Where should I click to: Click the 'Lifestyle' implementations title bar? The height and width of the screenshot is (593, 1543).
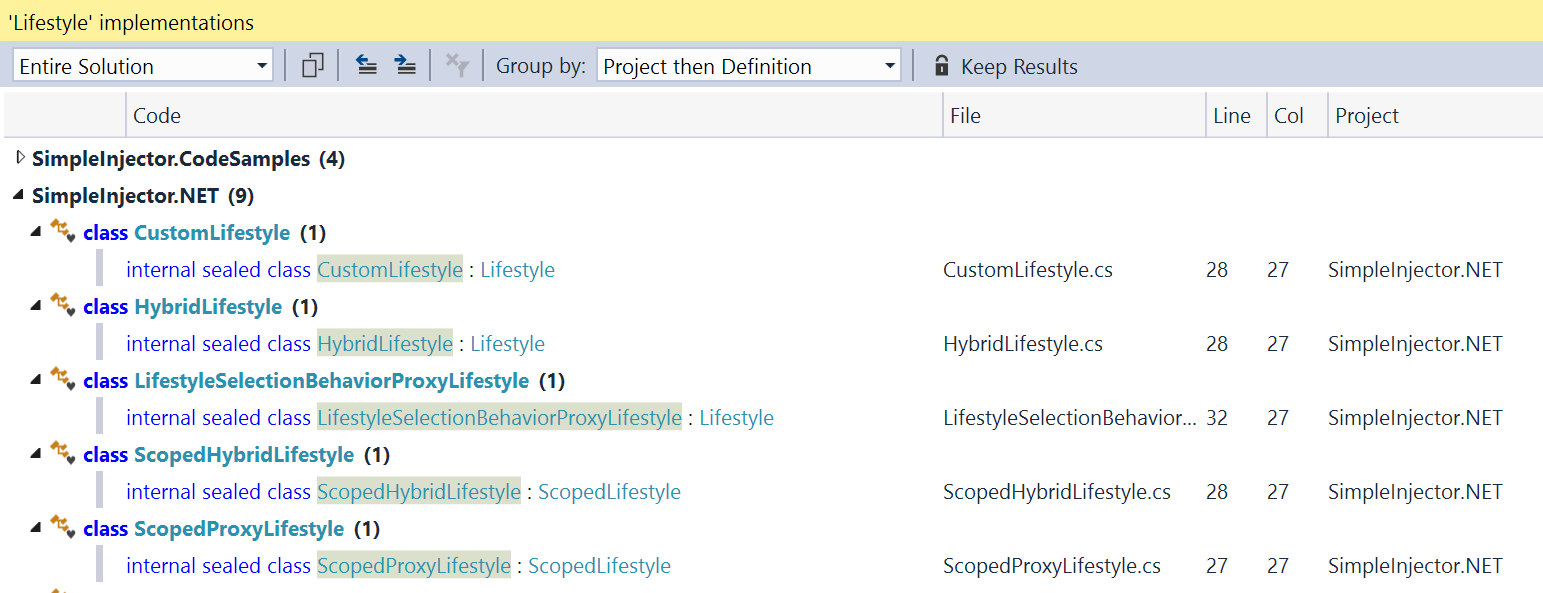(771, 21)
